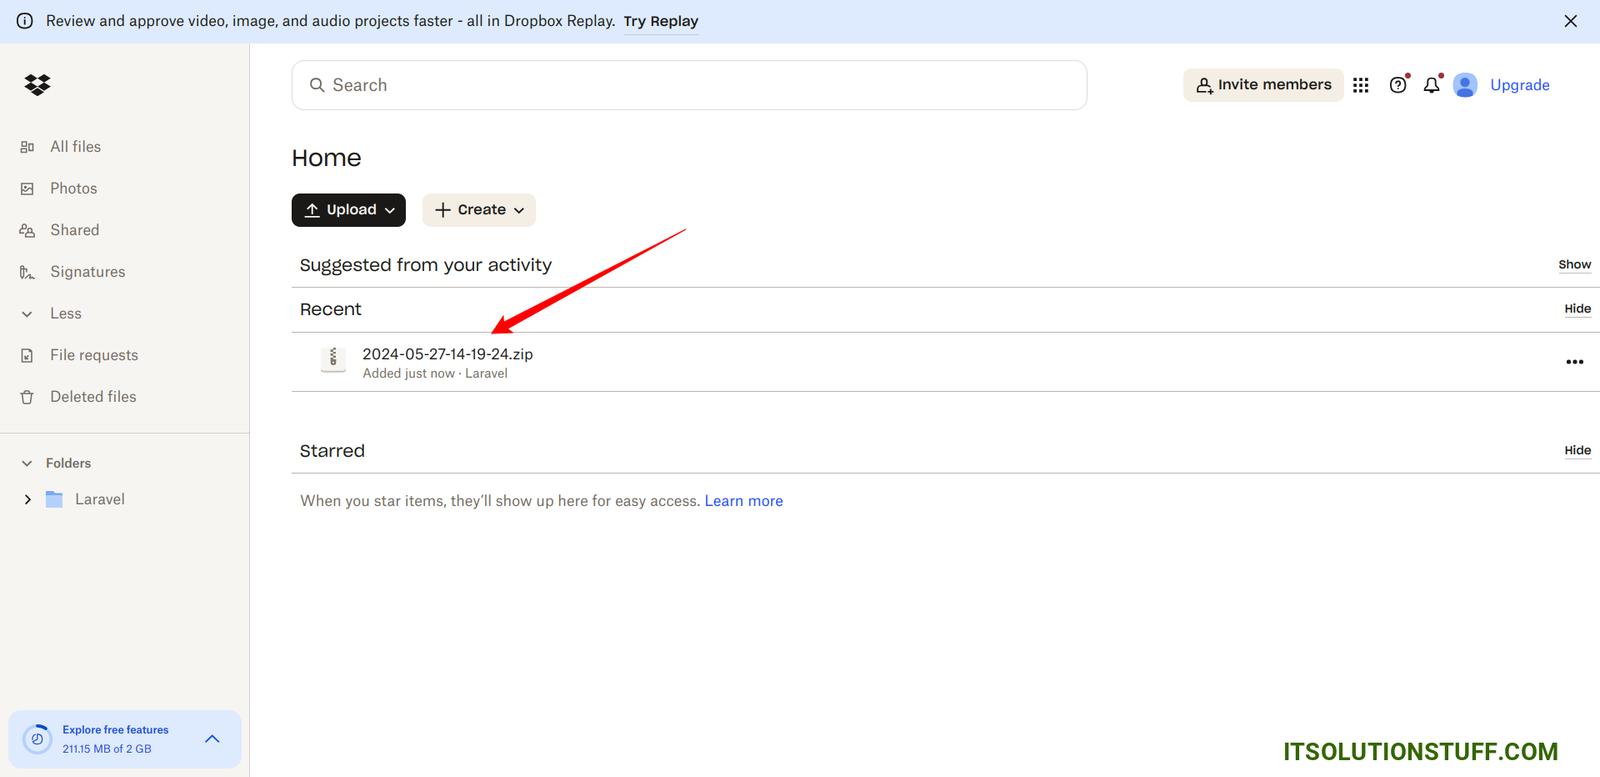Image resolution: width=1600 pixels, height=777 pixels.
Task: Hide the Starred section
Action: pyautogui.click(x=1577, y=451)
